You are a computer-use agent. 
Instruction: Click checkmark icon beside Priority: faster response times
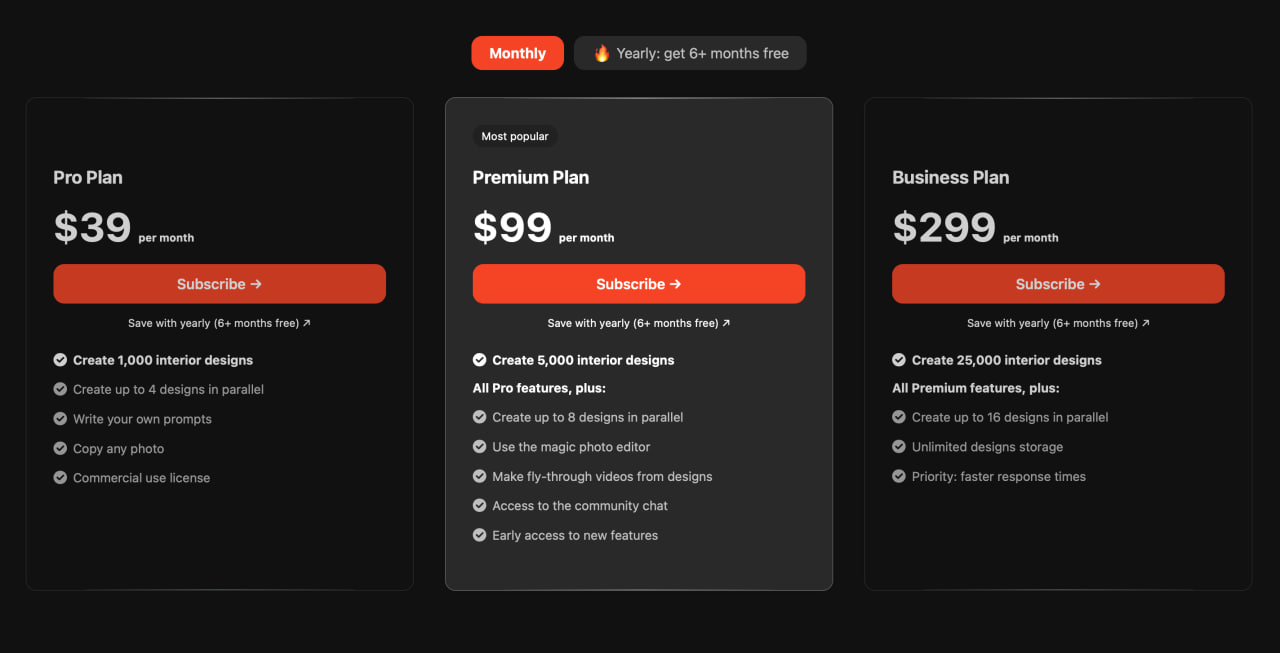click(x=899, y=476)
